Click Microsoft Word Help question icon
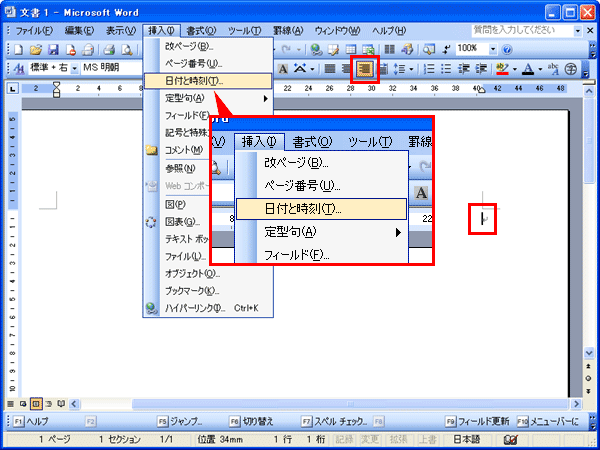600x450 pixels. pyautogui.click(x=507, y=49)
